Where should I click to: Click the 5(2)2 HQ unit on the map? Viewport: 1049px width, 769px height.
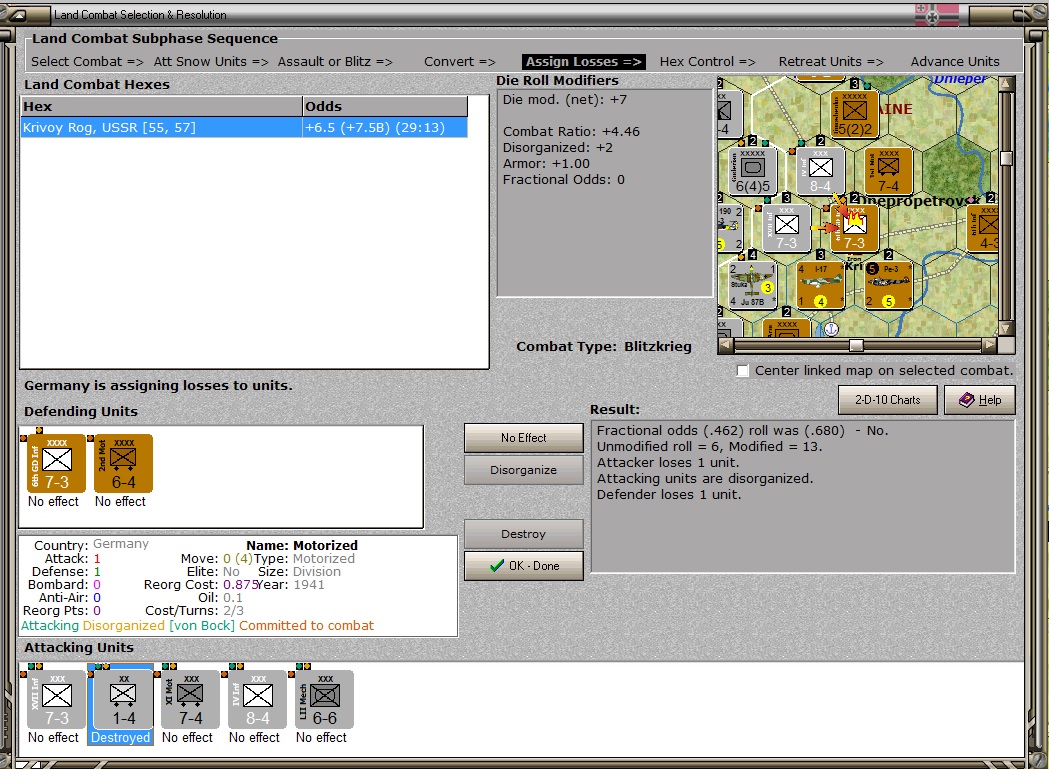coord(854,114)
